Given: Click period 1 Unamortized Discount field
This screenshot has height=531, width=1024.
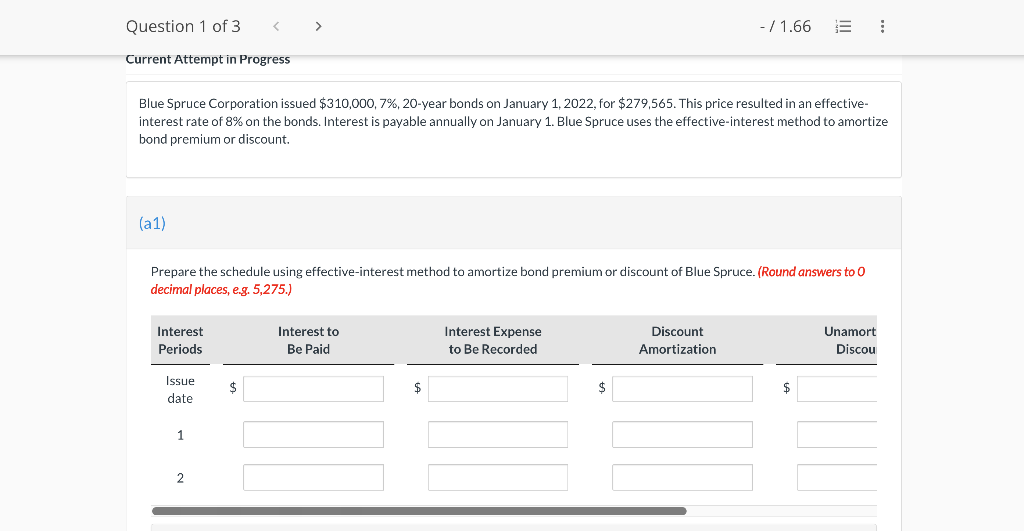Looking at the screenshot, I should [837, 434].
